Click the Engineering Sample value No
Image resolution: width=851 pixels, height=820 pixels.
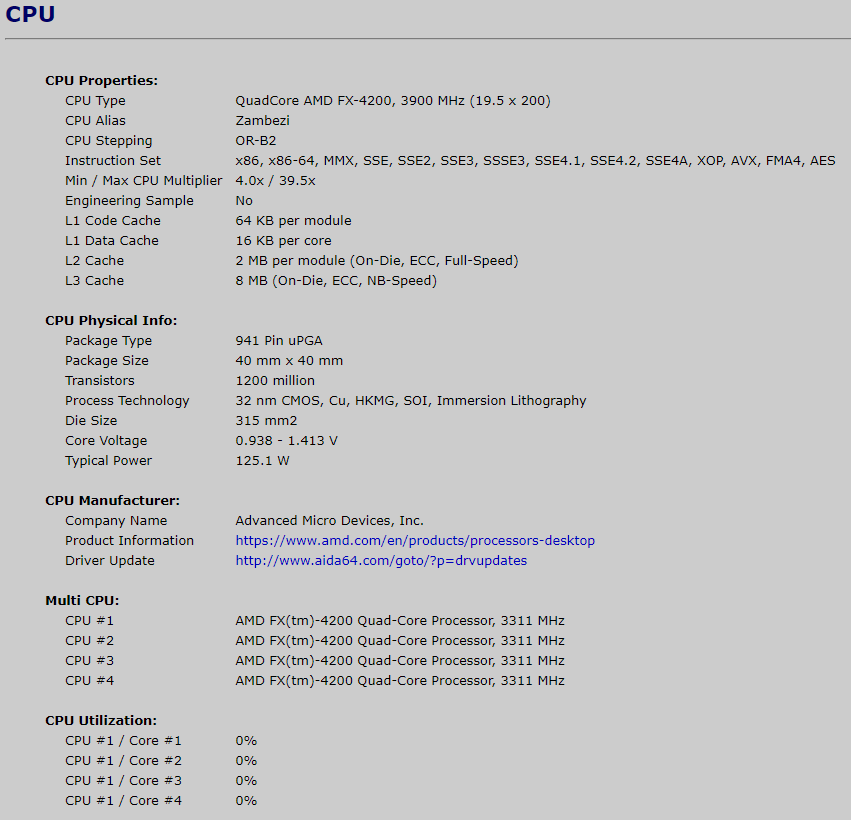pyautogui.click(x=244, y=201)
